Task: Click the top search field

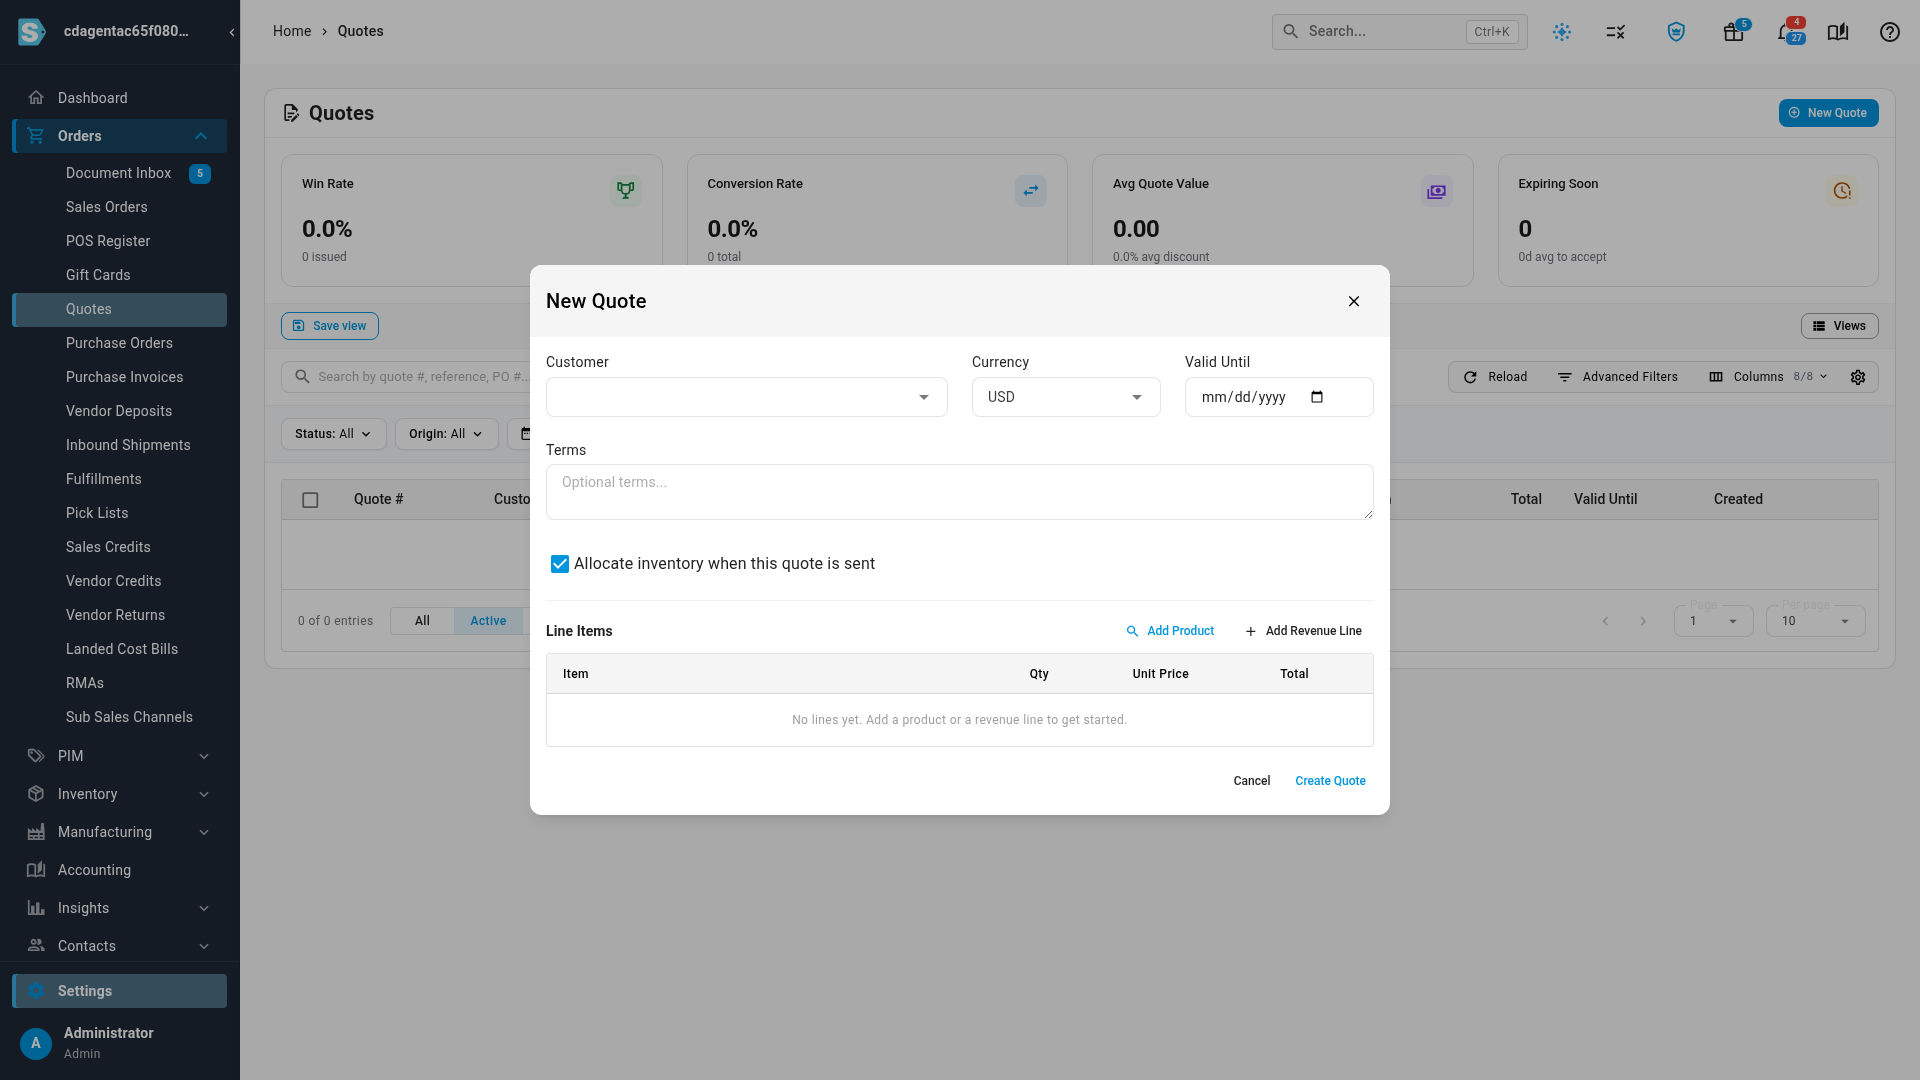Action: pos(1400,32)
